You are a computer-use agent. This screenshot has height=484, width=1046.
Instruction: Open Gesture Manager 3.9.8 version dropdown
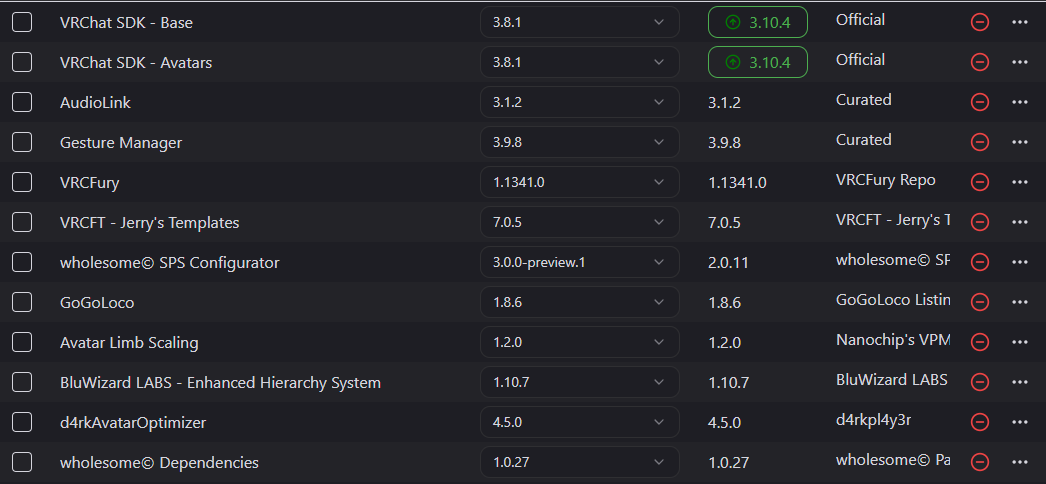tap(580, 142)
